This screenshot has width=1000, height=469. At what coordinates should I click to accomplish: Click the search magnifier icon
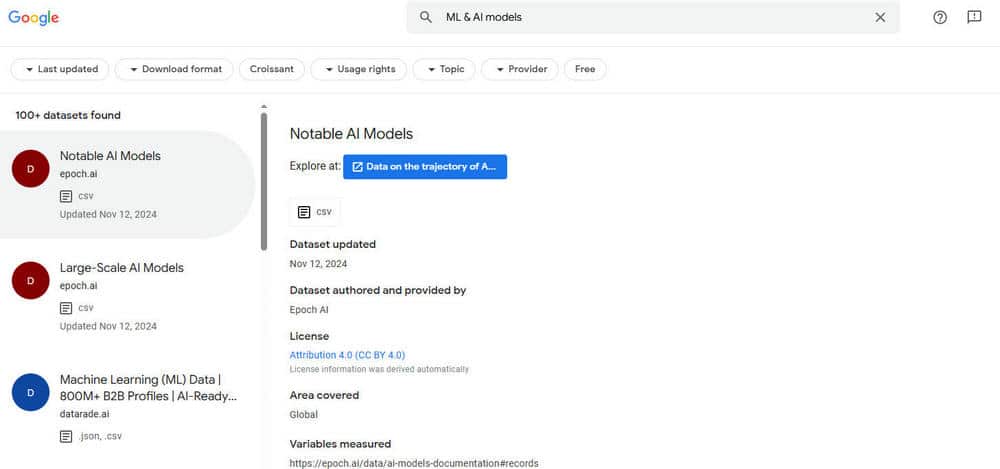426,17
